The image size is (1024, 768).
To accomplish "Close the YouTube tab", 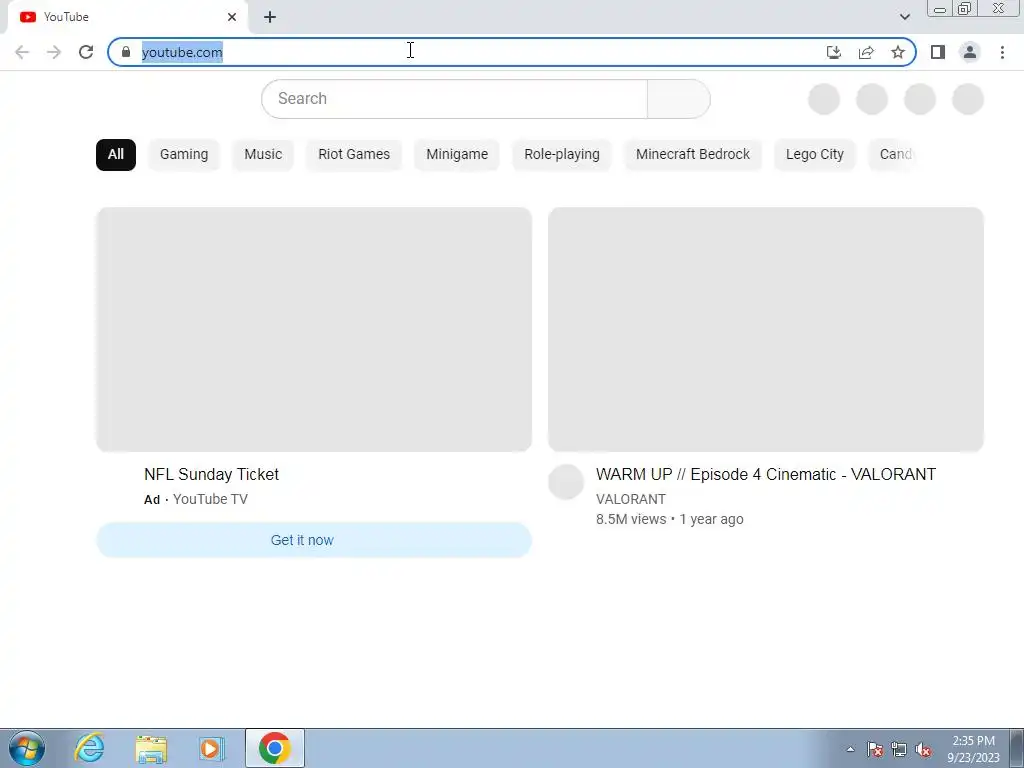I will point(232,17).
